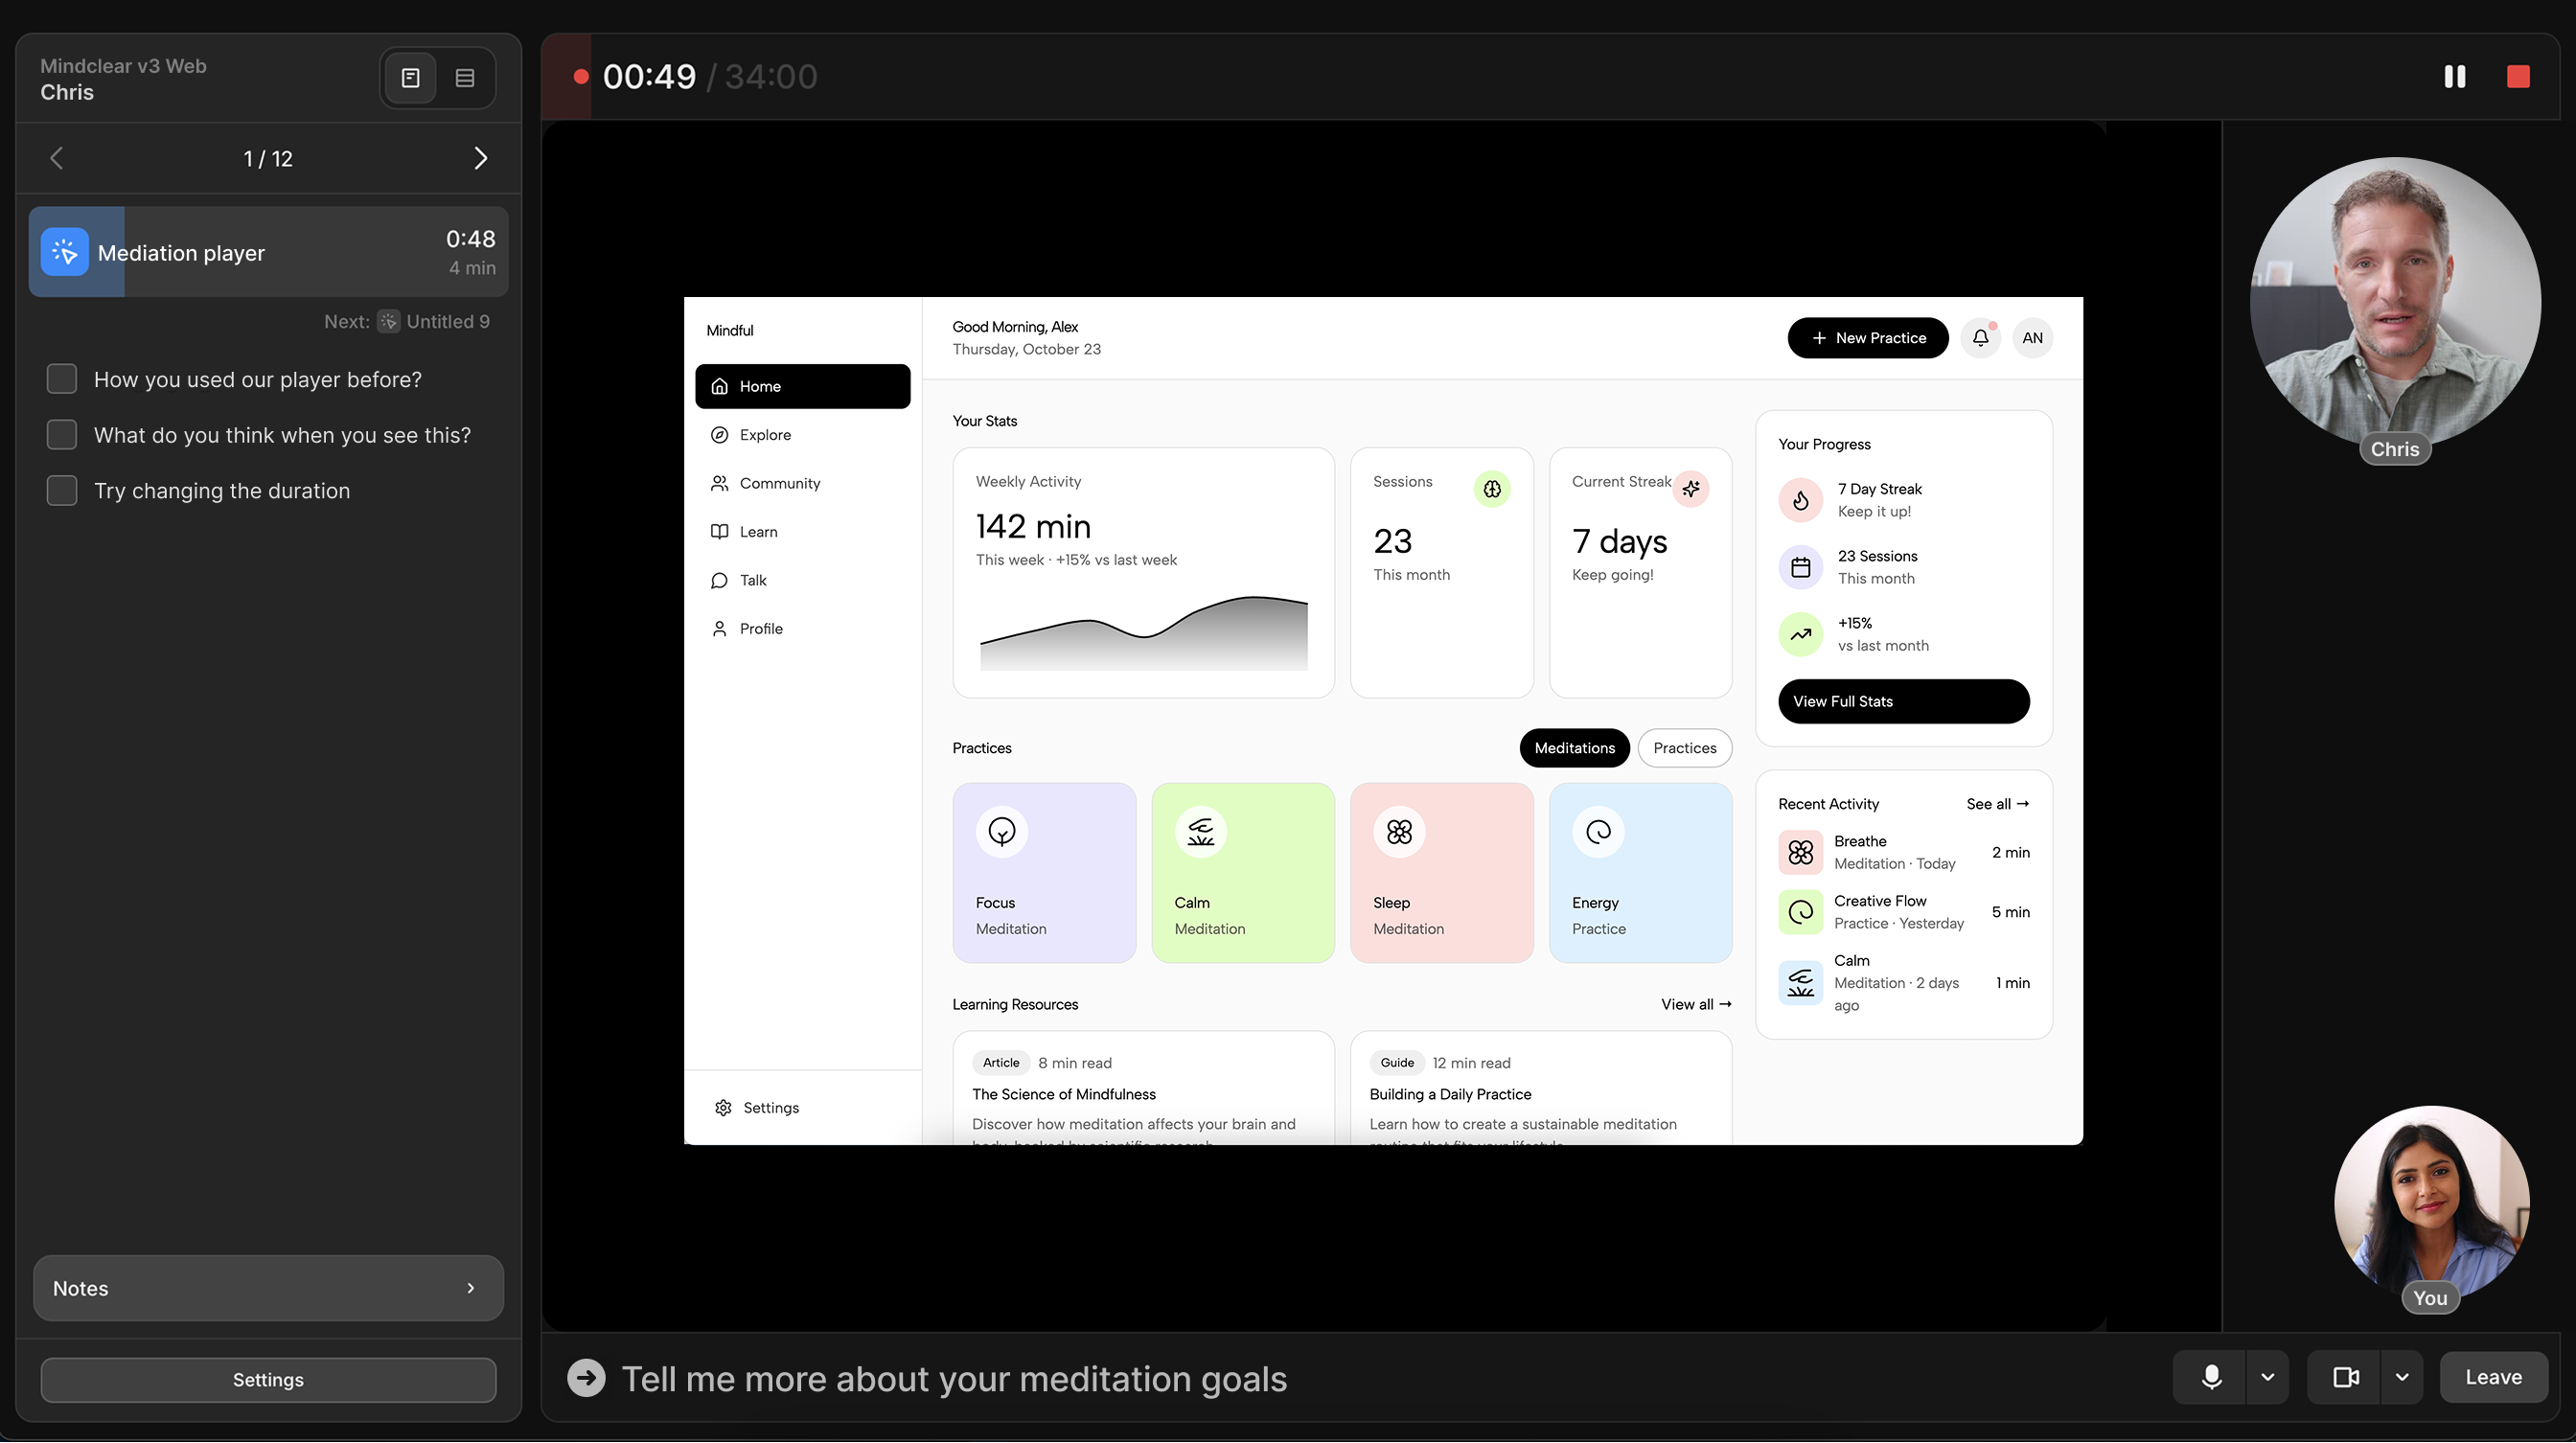Click the Leave button

(x=2493, y=1377)
